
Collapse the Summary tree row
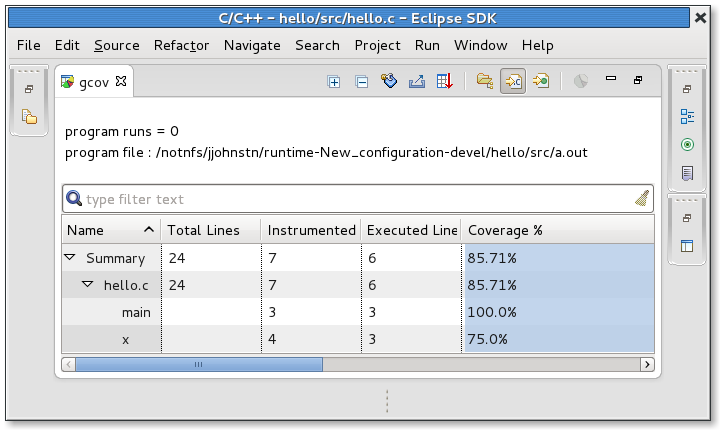pos(70,257)
